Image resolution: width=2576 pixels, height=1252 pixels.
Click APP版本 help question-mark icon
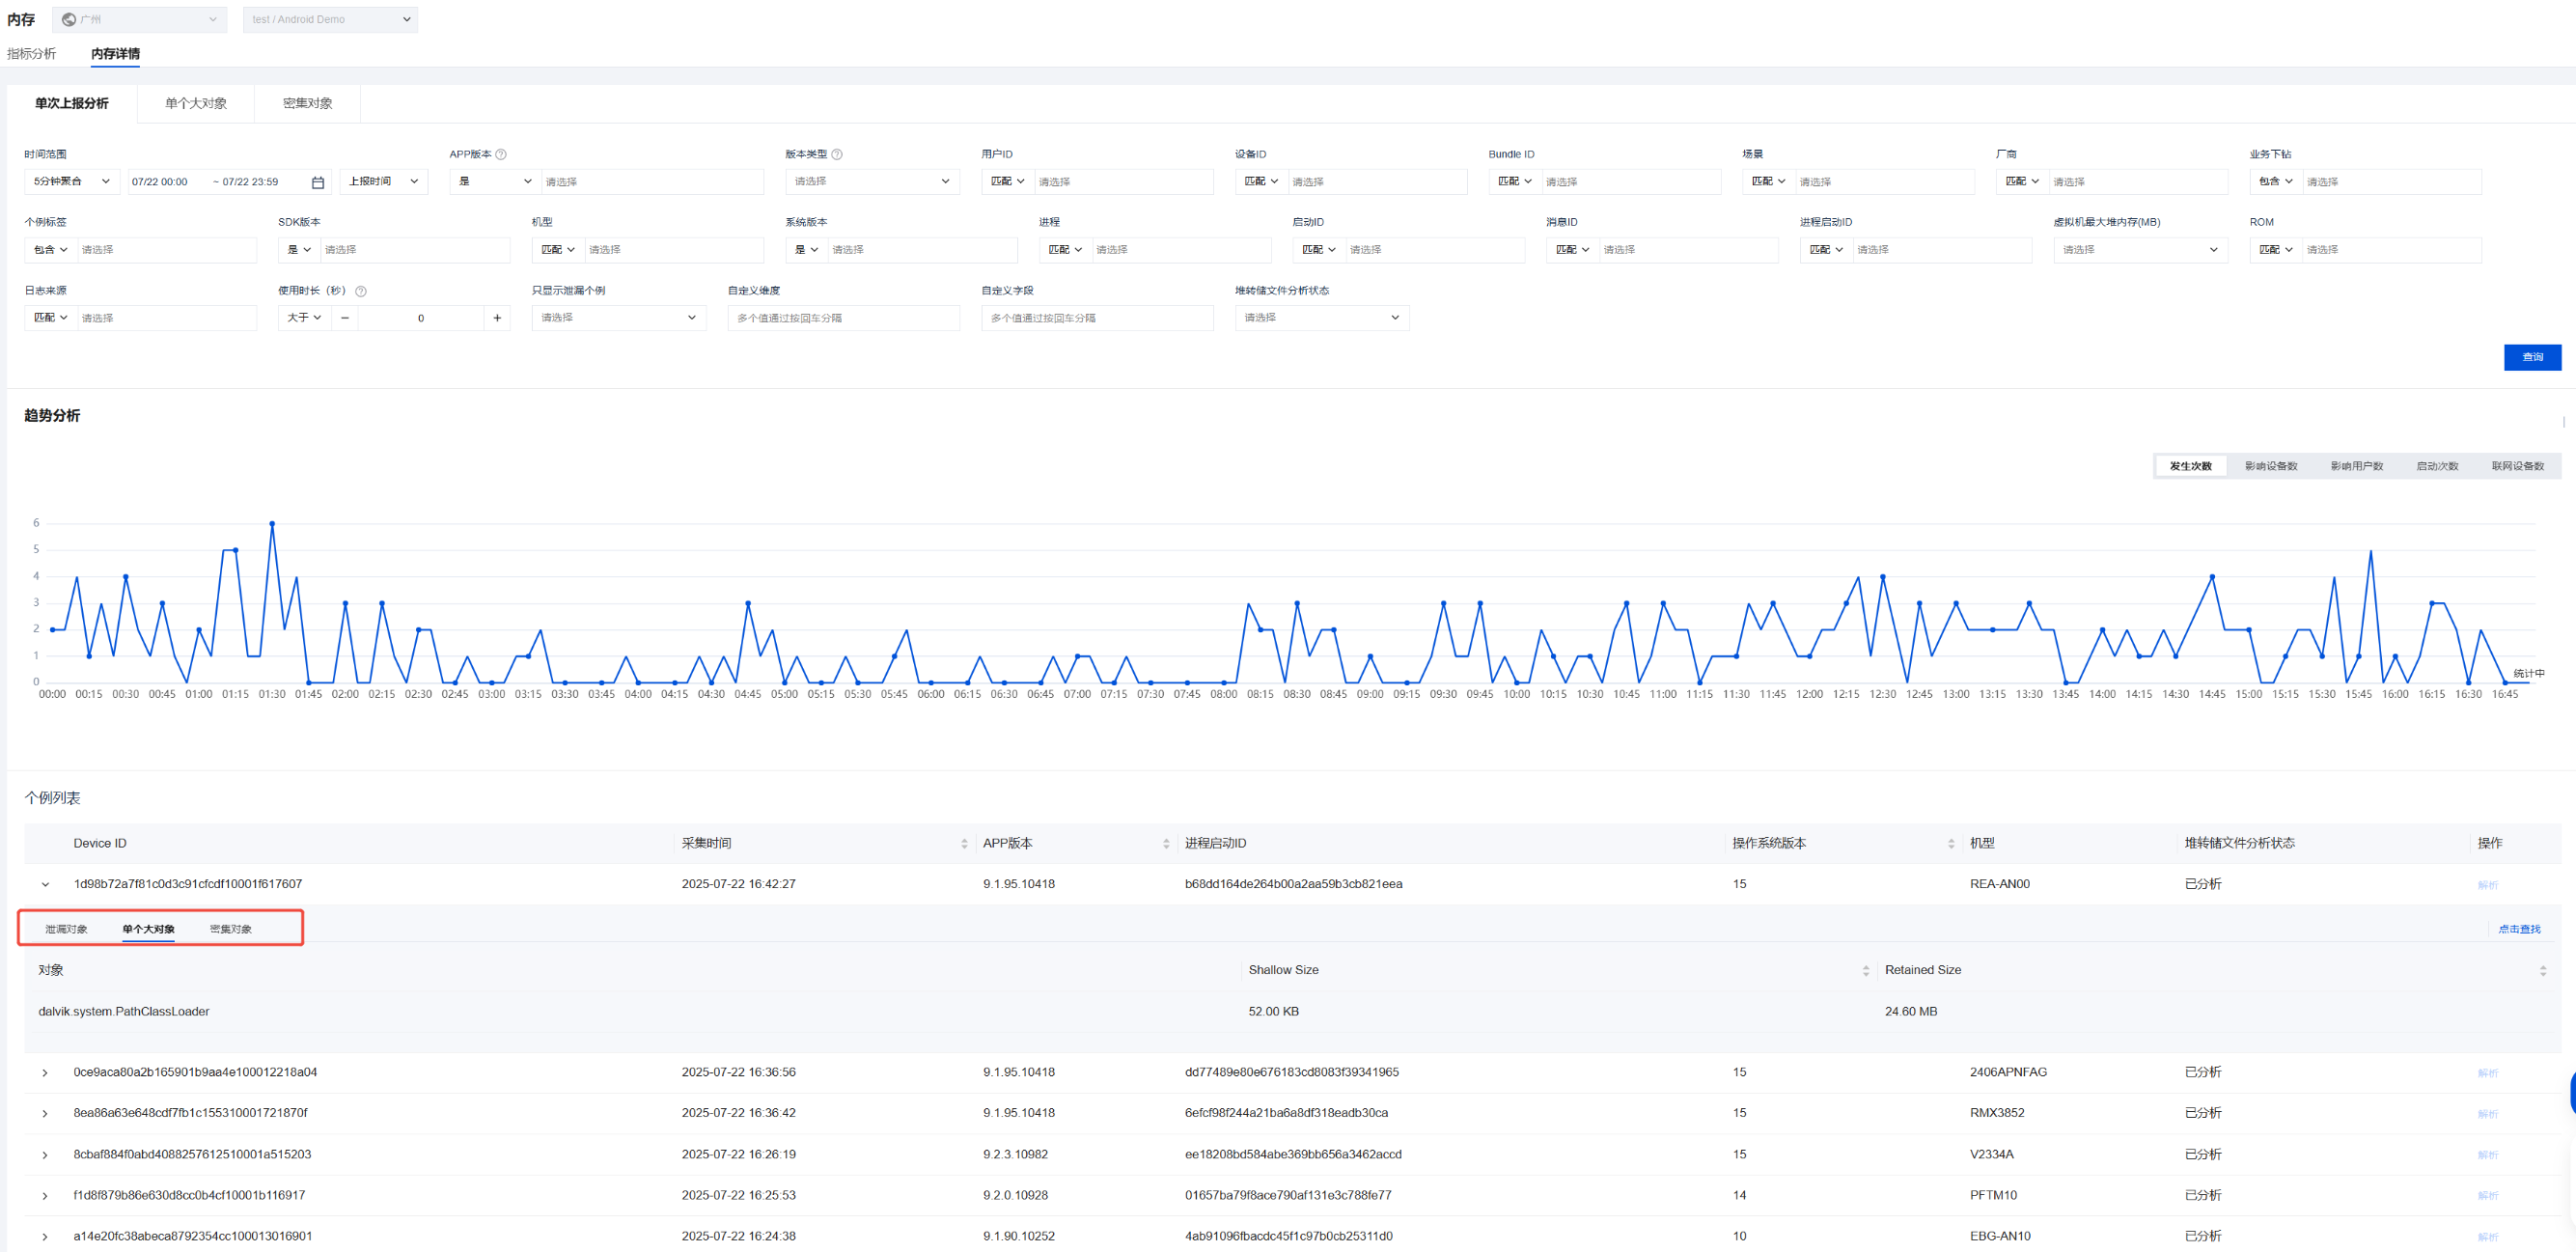[x=501, y=154]
